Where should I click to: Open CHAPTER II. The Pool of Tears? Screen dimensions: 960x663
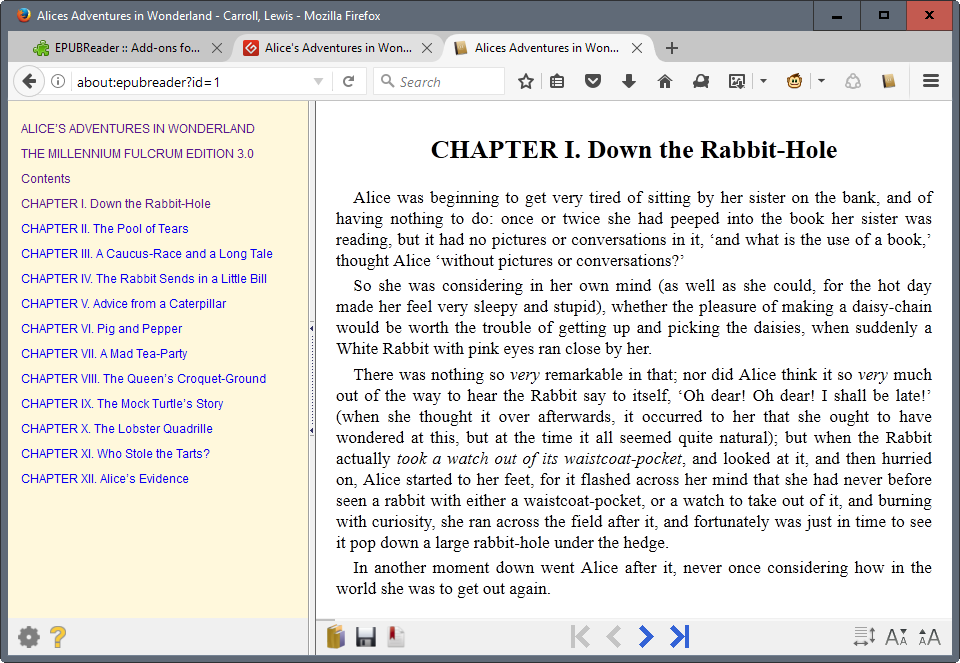tap(105, 229)
